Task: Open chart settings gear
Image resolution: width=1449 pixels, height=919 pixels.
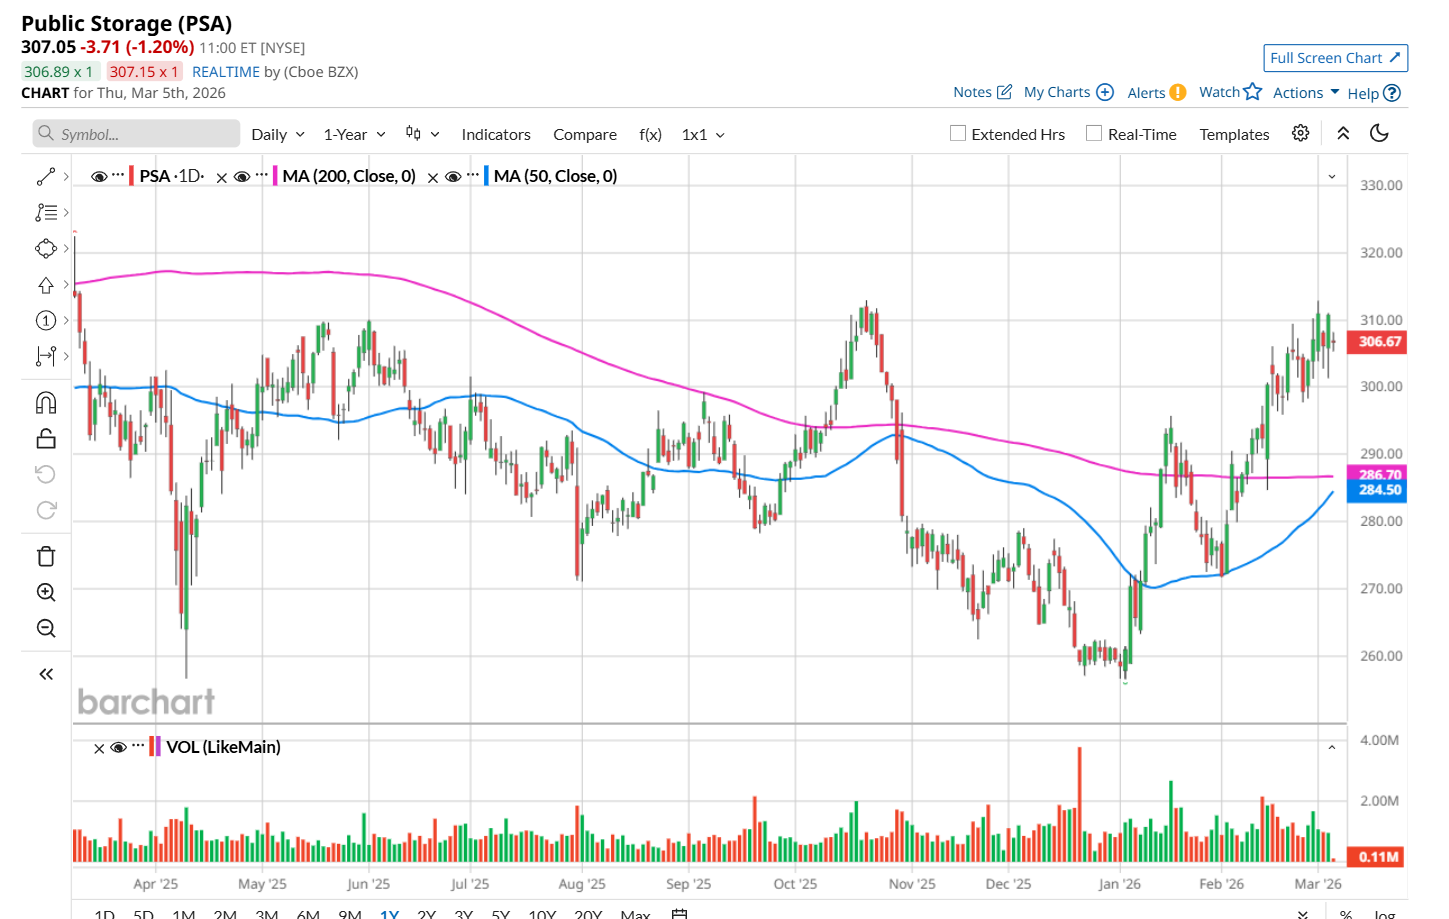Action: (1300, 133)
